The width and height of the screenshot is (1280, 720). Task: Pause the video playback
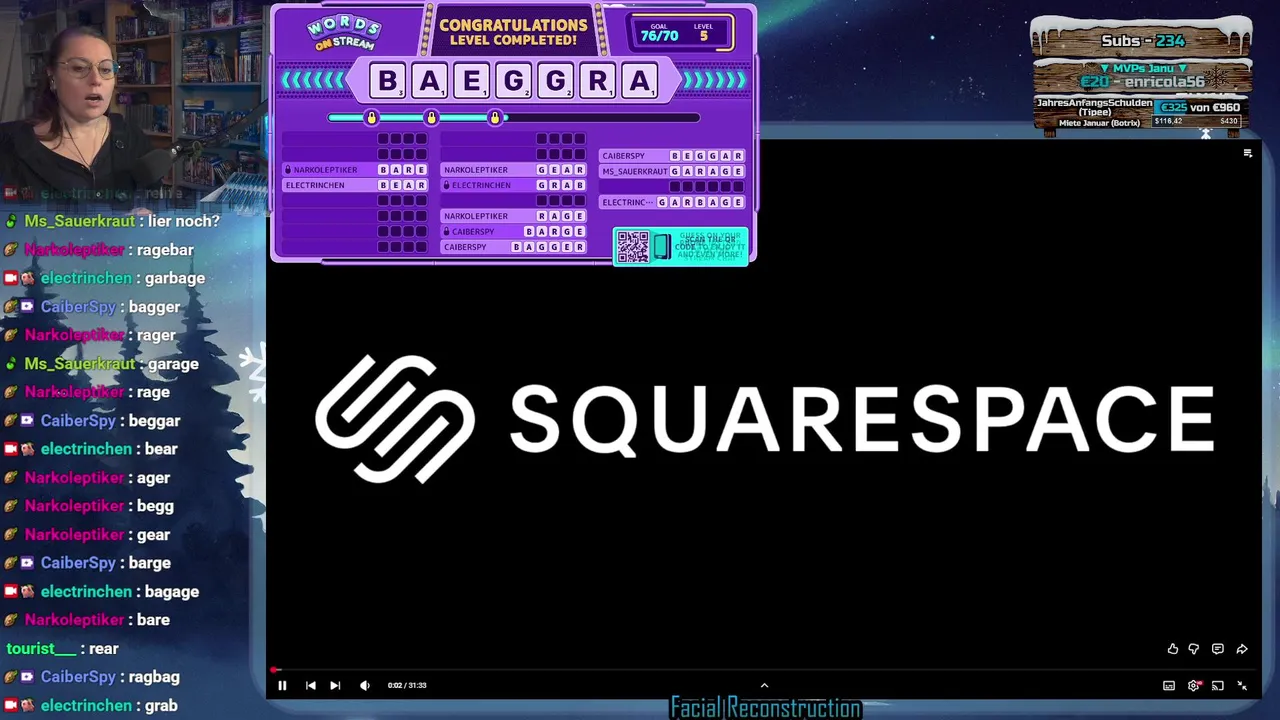(282, 685)
